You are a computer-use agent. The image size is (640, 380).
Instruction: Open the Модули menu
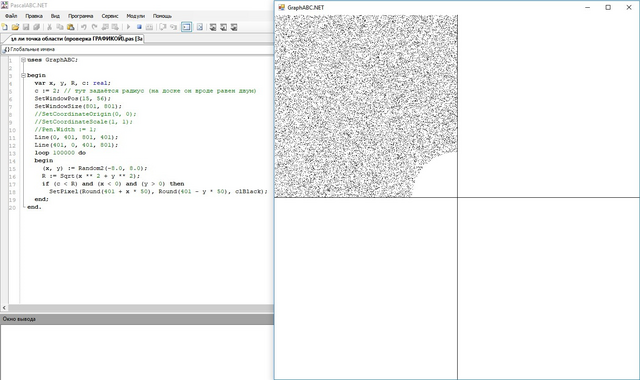[136, 16]
